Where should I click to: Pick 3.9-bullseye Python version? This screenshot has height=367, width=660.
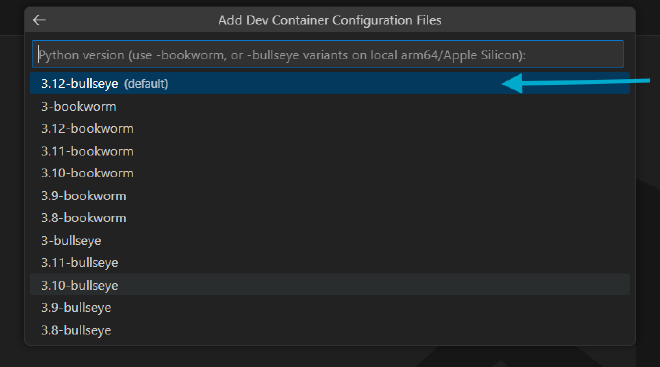(330, 308)
